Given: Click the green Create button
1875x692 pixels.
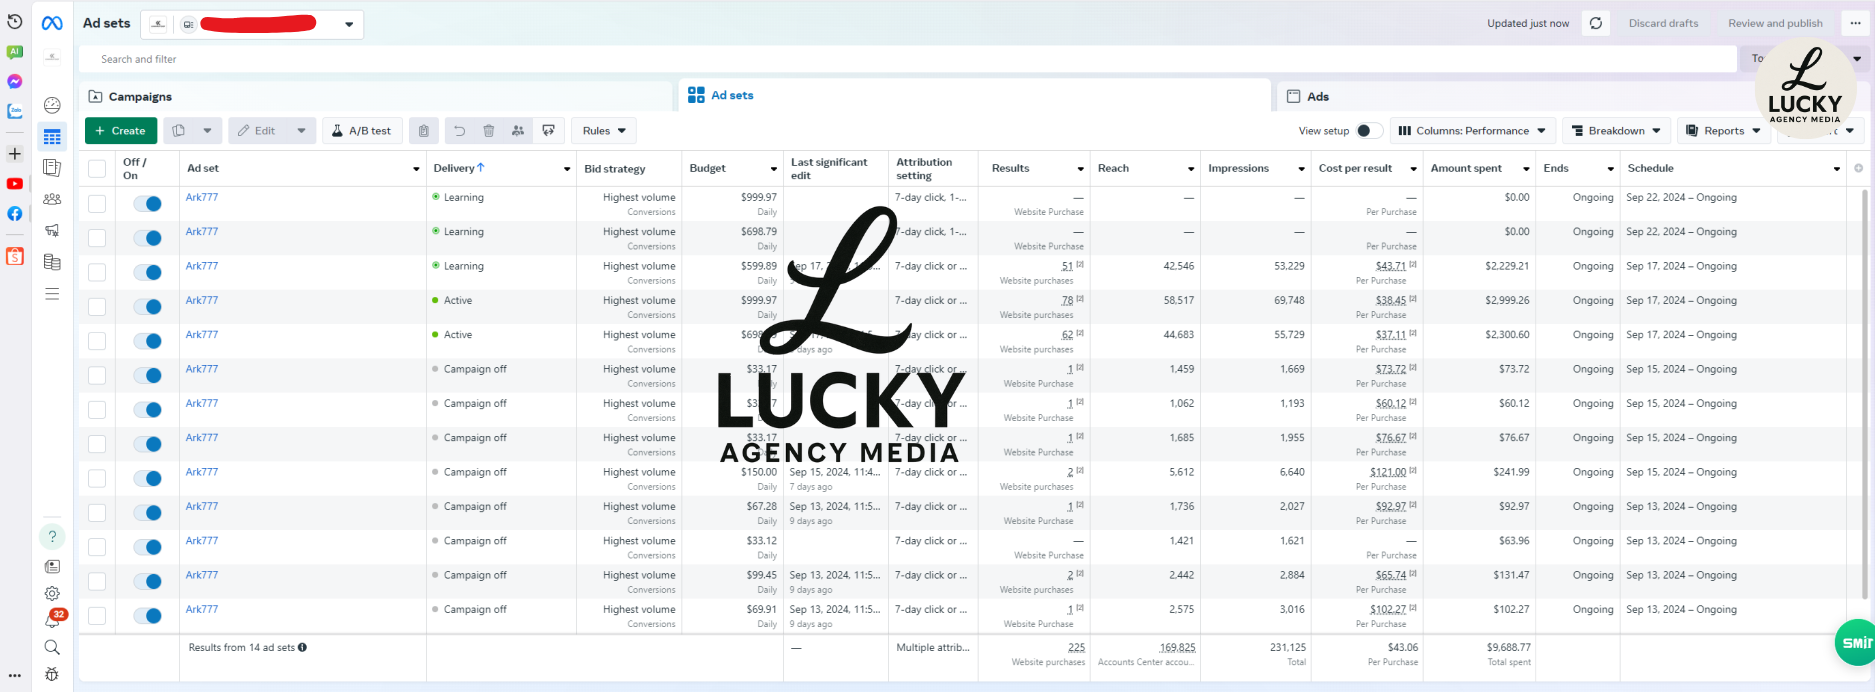Looking at the screenshot, I should (x=121, y=131).
